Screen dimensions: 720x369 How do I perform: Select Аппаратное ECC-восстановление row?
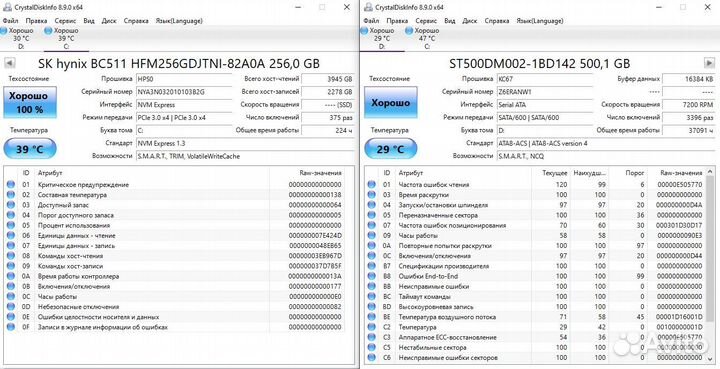click(535, 337)
